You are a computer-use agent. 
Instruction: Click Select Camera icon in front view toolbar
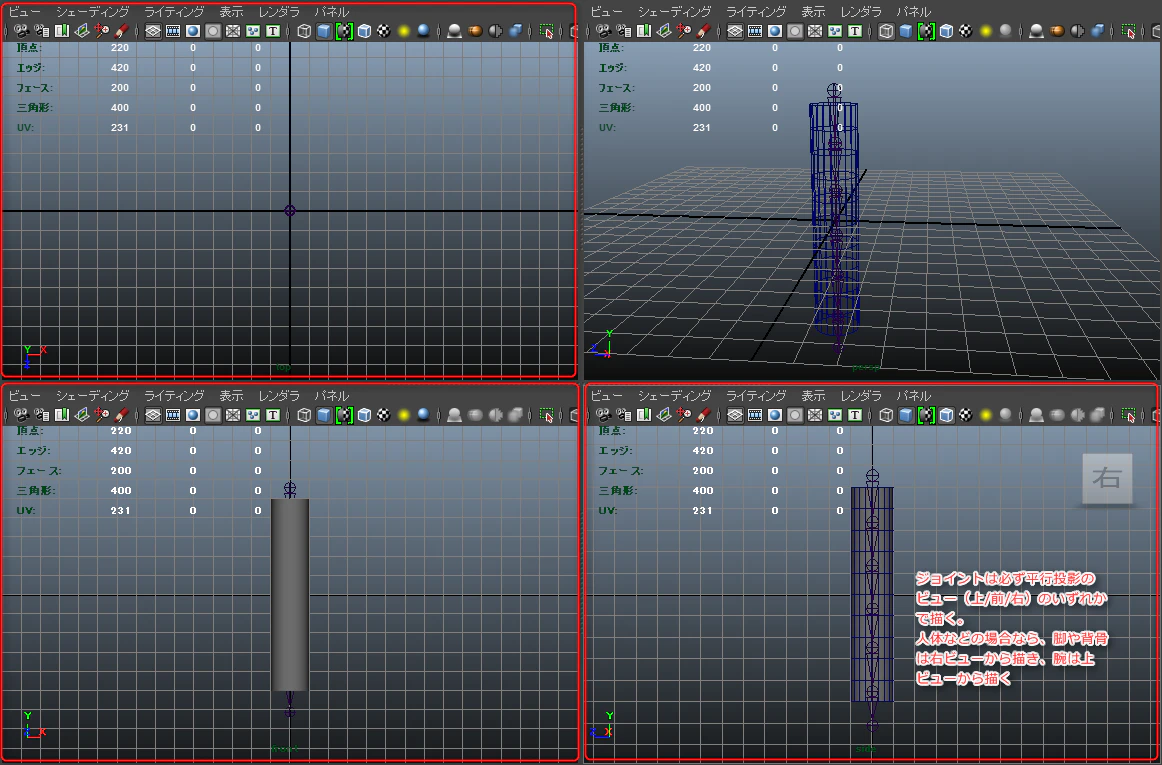click(x=23, y=414)
